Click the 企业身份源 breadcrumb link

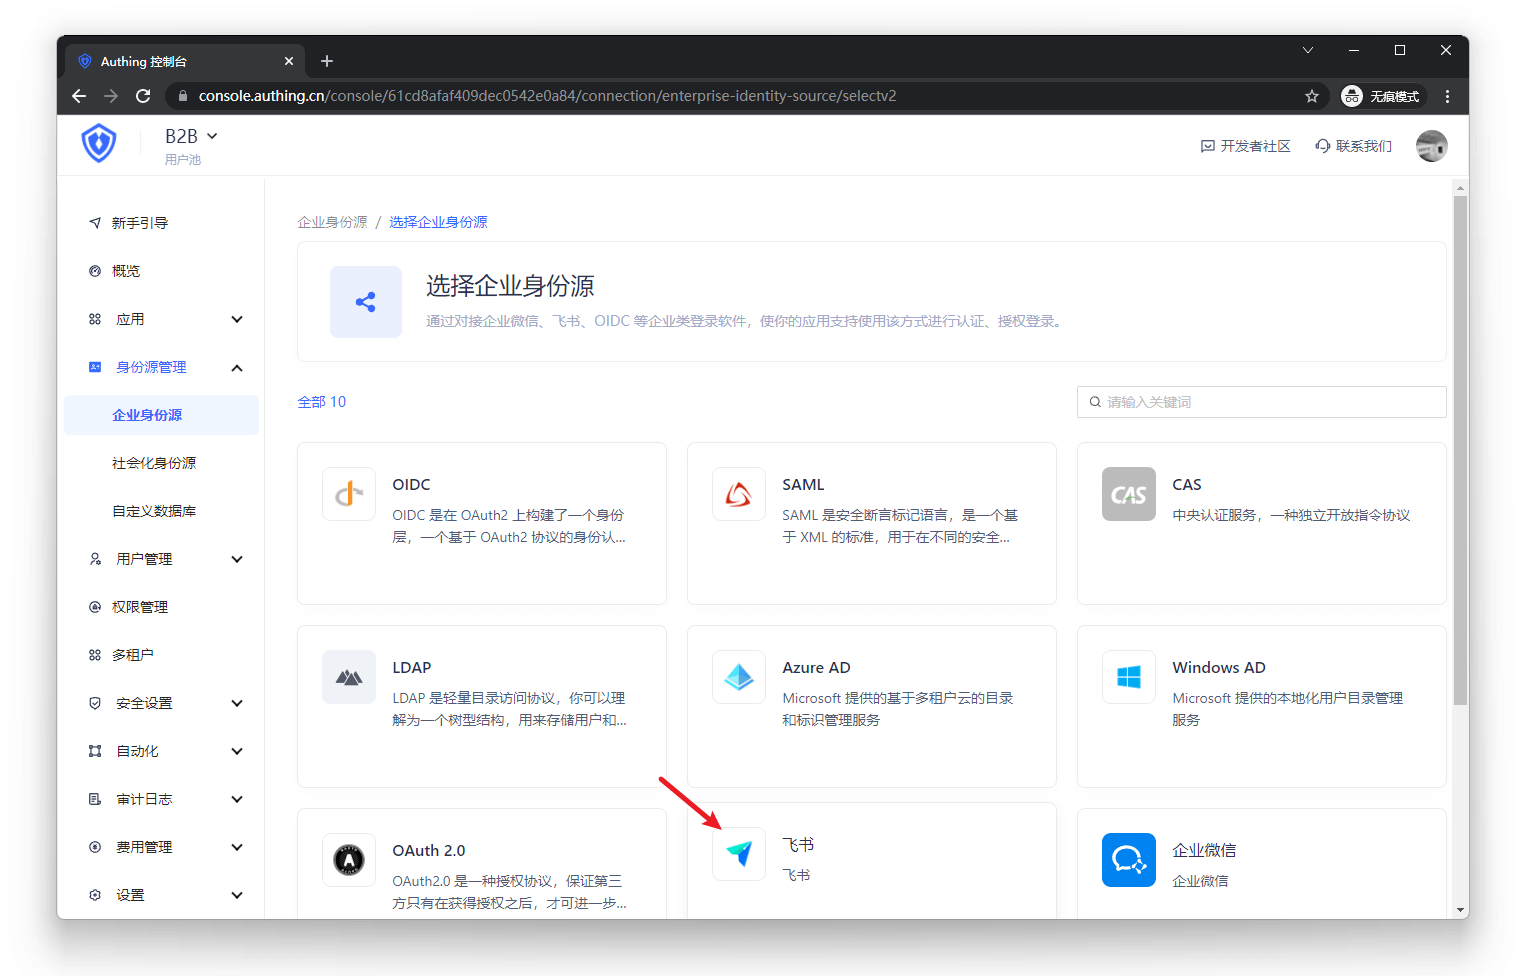(332, 222)
